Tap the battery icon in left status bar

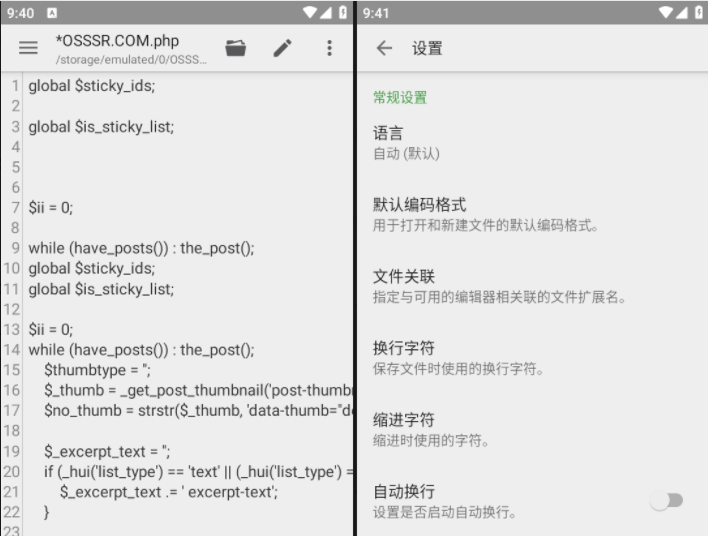click(343, 12)
